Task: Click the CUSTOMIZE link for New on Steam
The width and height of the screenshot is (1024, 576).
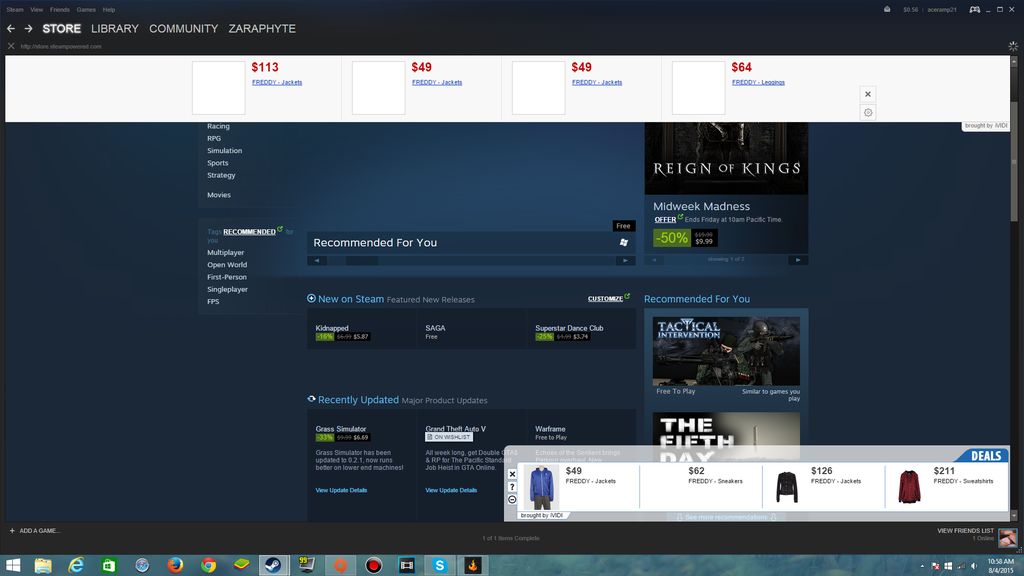Action: click(605, 298)
